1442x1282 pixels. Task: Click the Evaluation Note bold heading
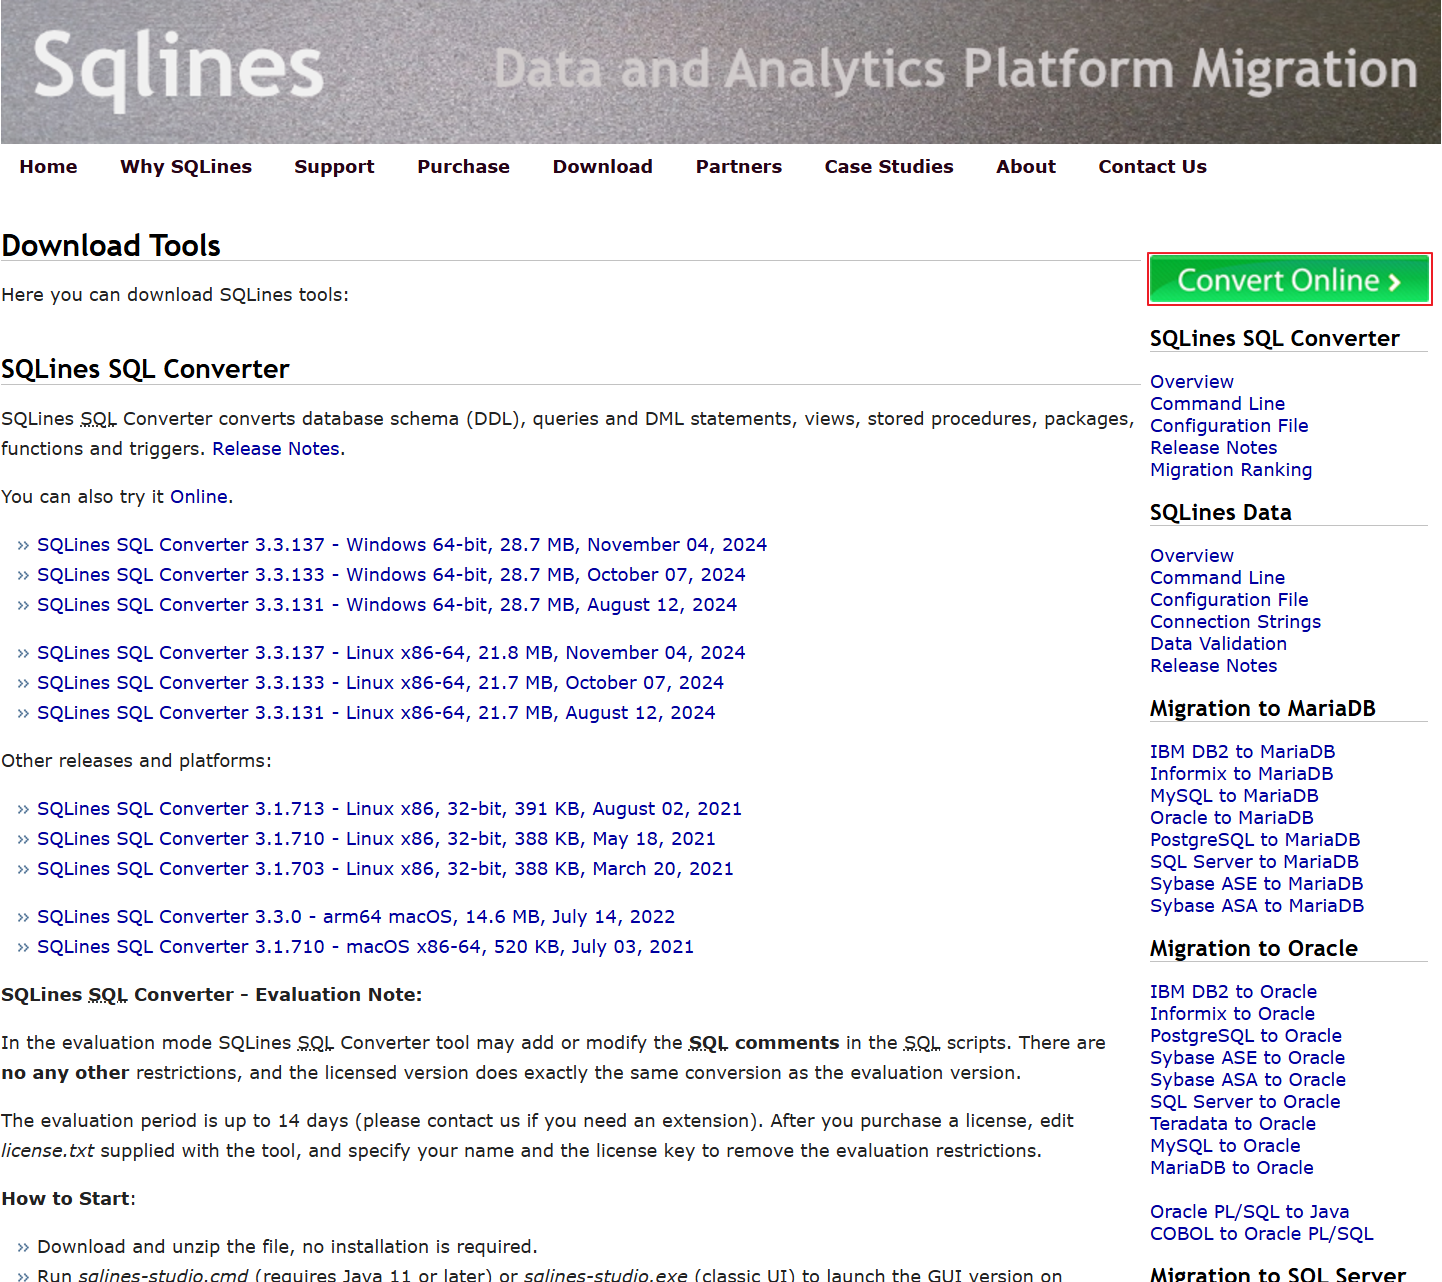click(212, 995)
